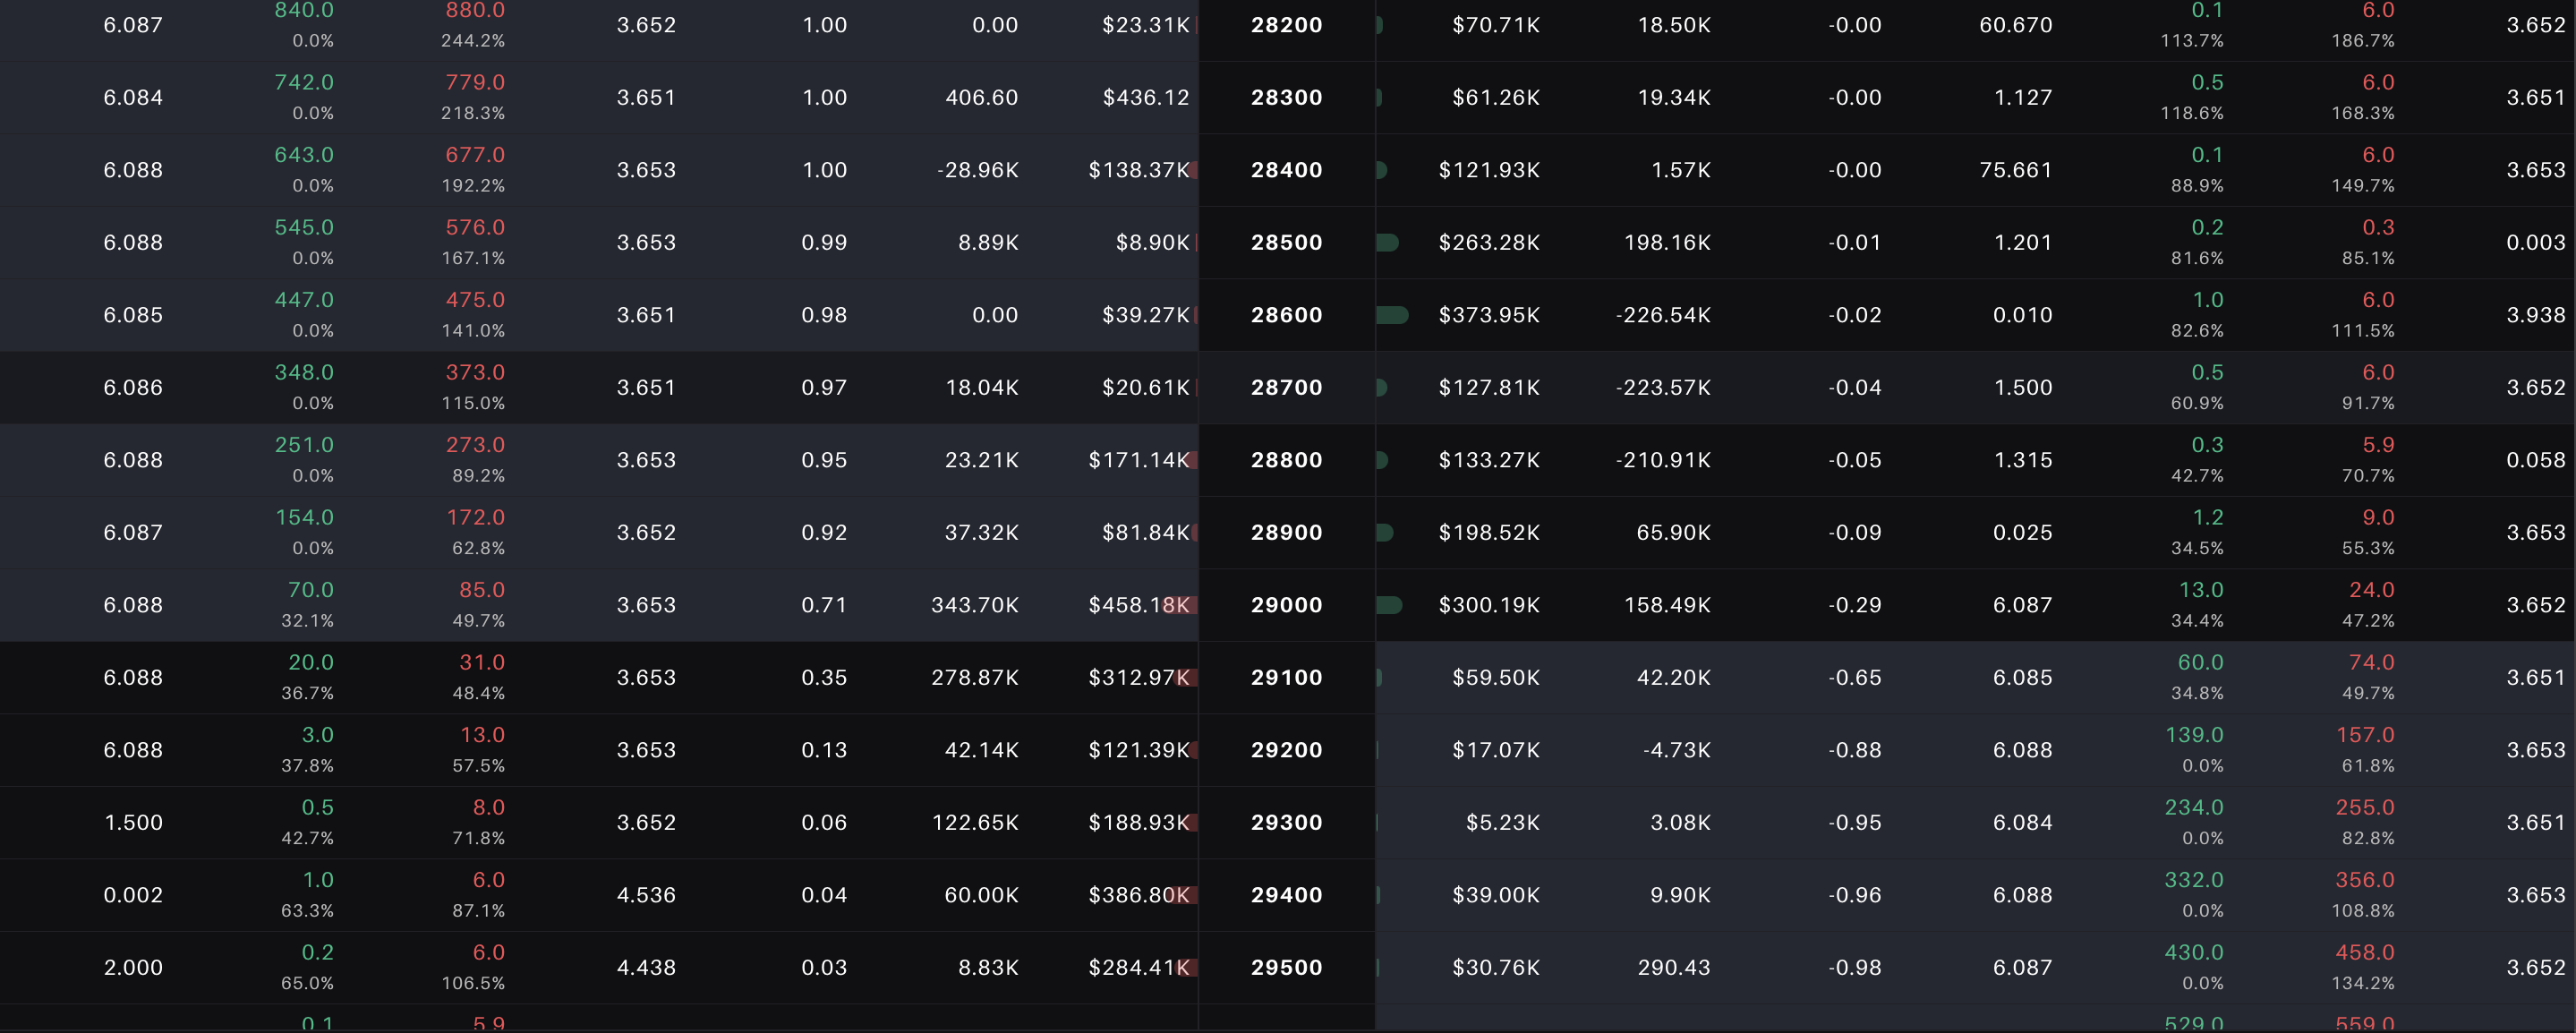
Task: Click the red 85.0 call ask price
Action: tap(482, 590)
